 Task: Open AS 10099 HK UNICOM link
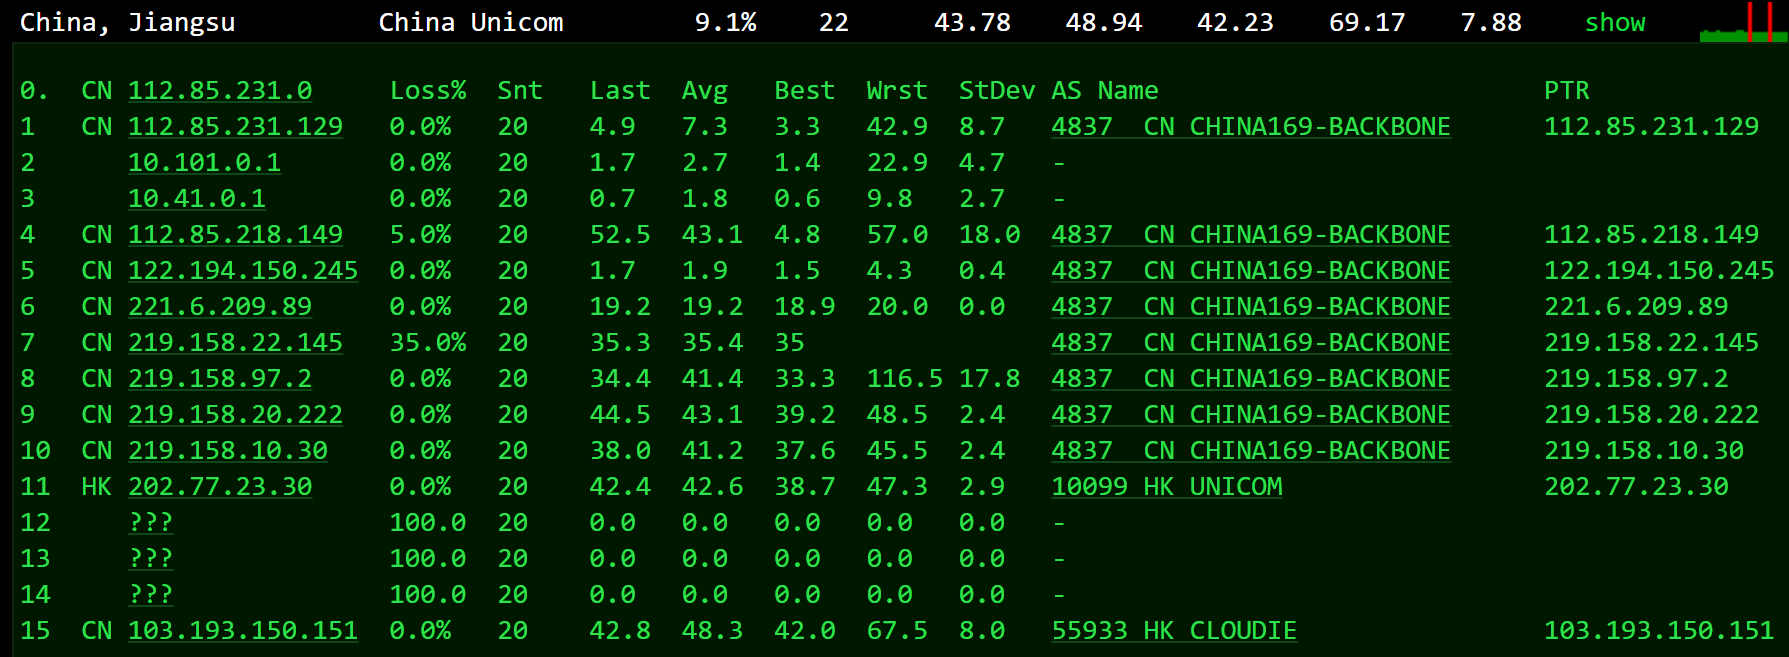pyautogui.click(x=1167, y=487)
